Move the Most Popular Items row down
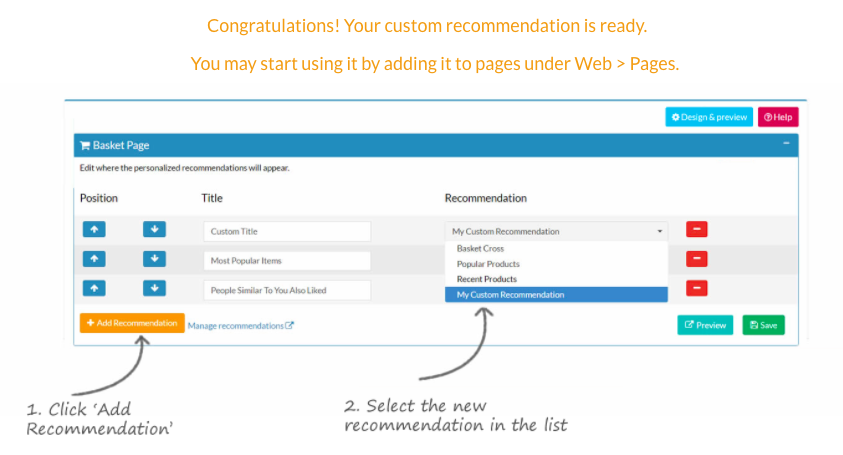Screen dimensions: 843x455 coord(154,259)
